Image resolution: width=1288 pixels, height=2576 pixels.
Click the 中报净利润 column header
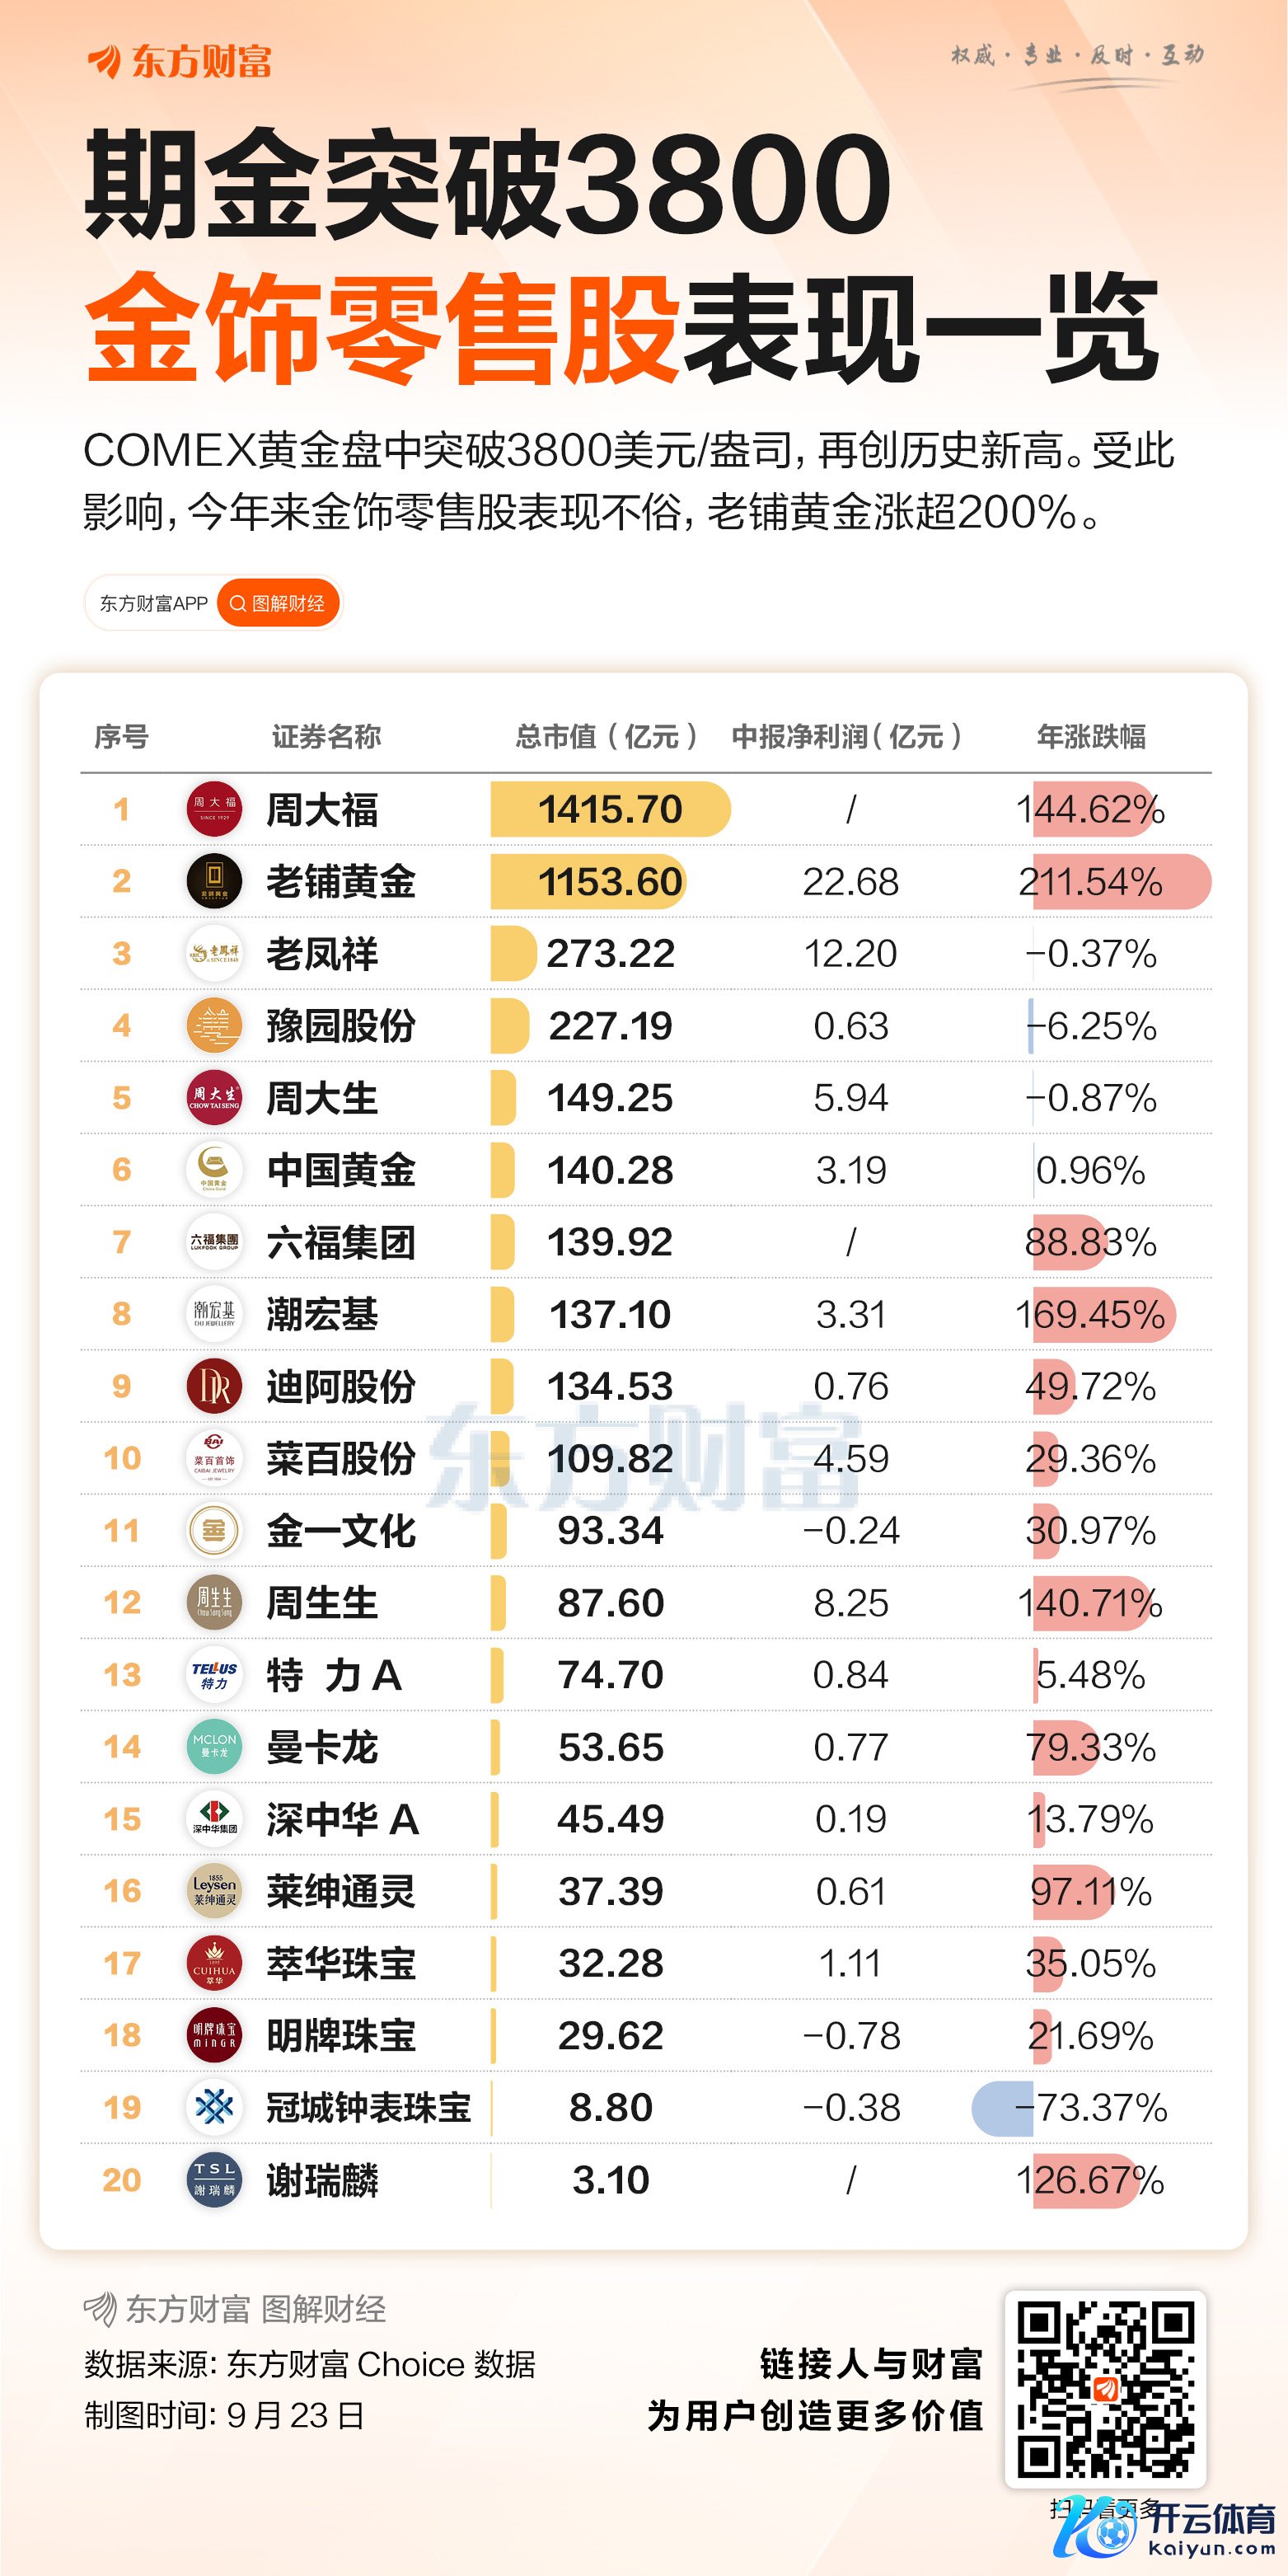pyautogui.click(x=846, y=737)
